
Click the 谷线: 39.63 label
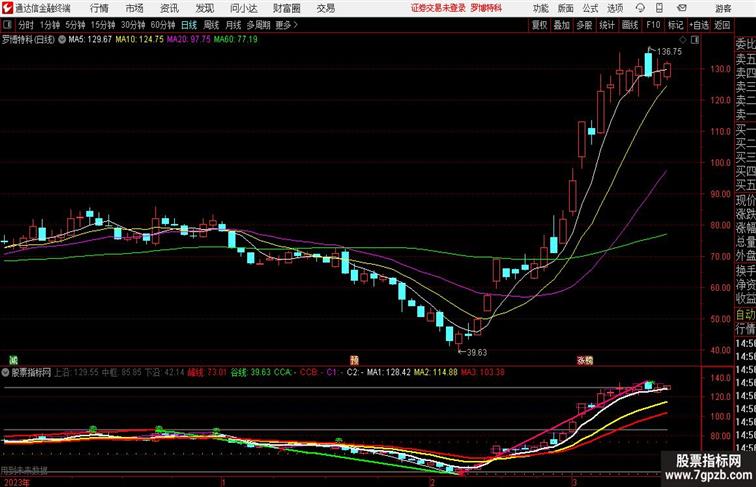250,372
